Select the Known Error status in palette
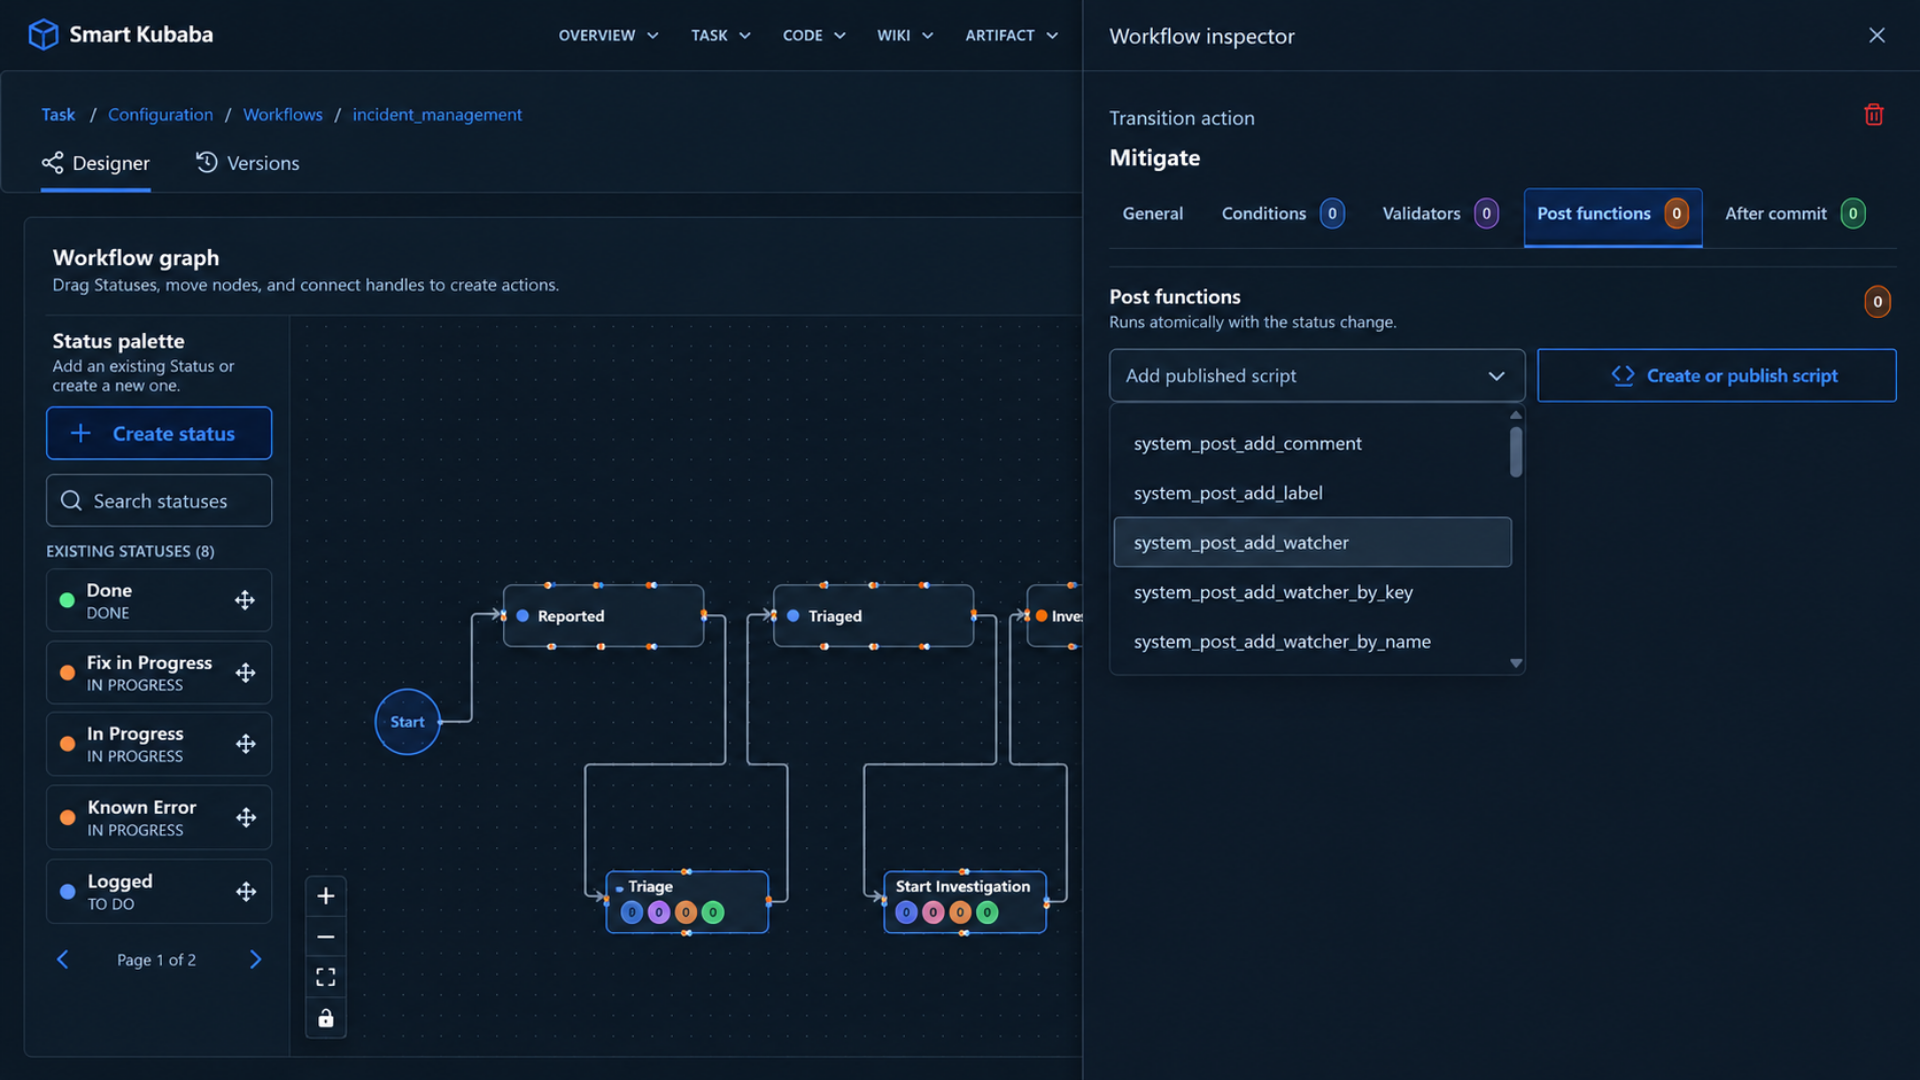This screenshot has height=1080, width=1920. point(159,818)
